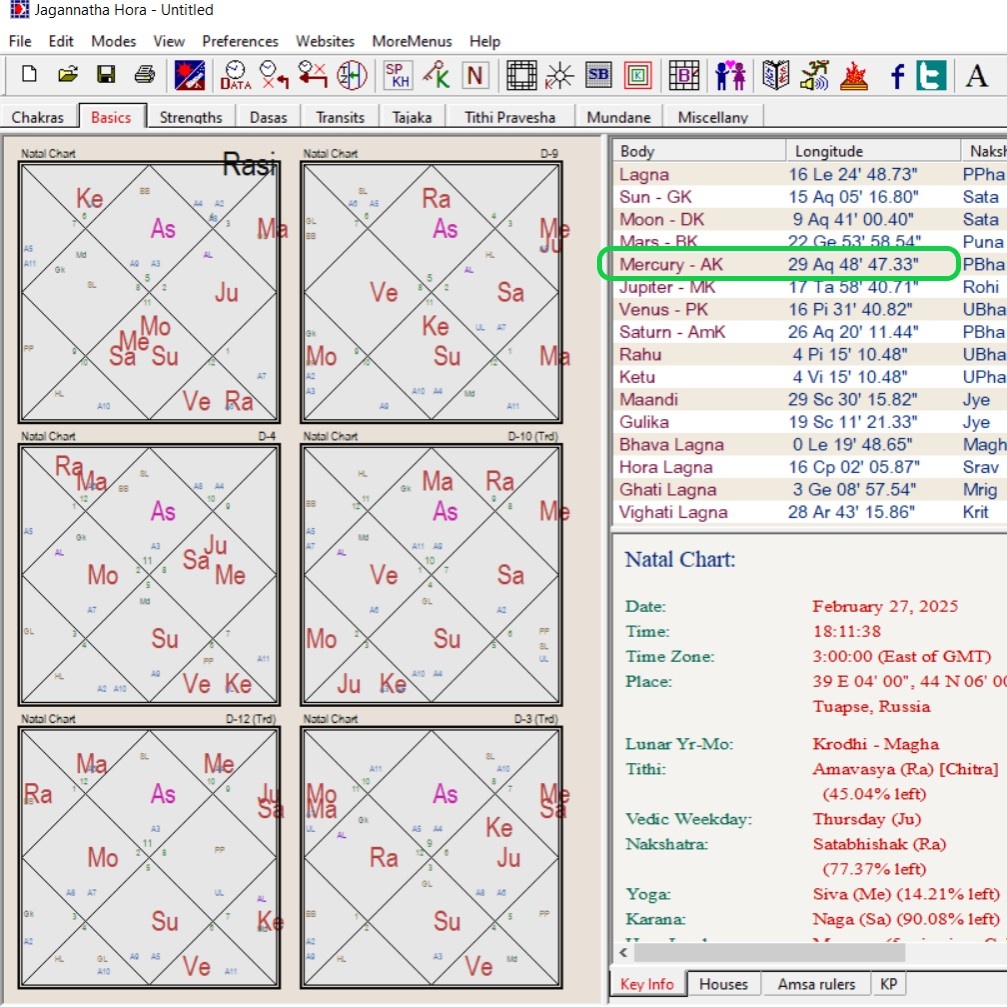
Task: Select the Maandi row
Action: pos(809,399)
